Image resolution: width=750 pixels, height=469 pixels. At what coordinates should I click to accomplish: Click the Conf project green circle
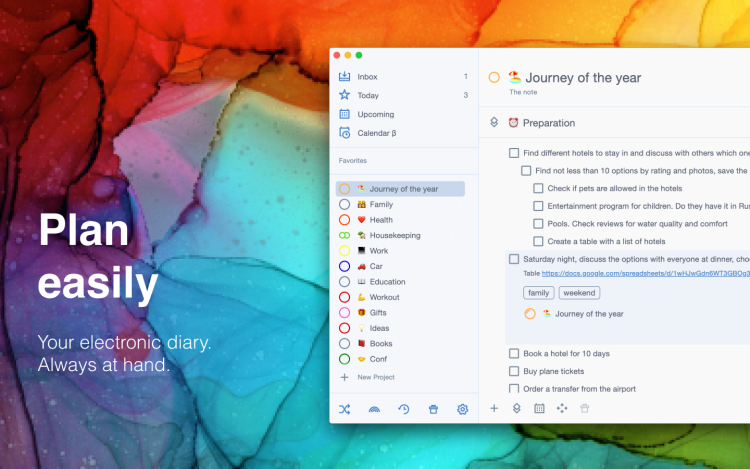pos(344,359)
